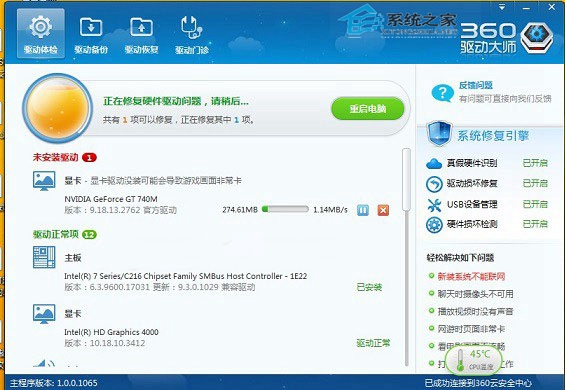Click the 1.14MB/s download speed text
Viewport: 565px width, 390px height.
pyautogui.click(x=330, y=210)
